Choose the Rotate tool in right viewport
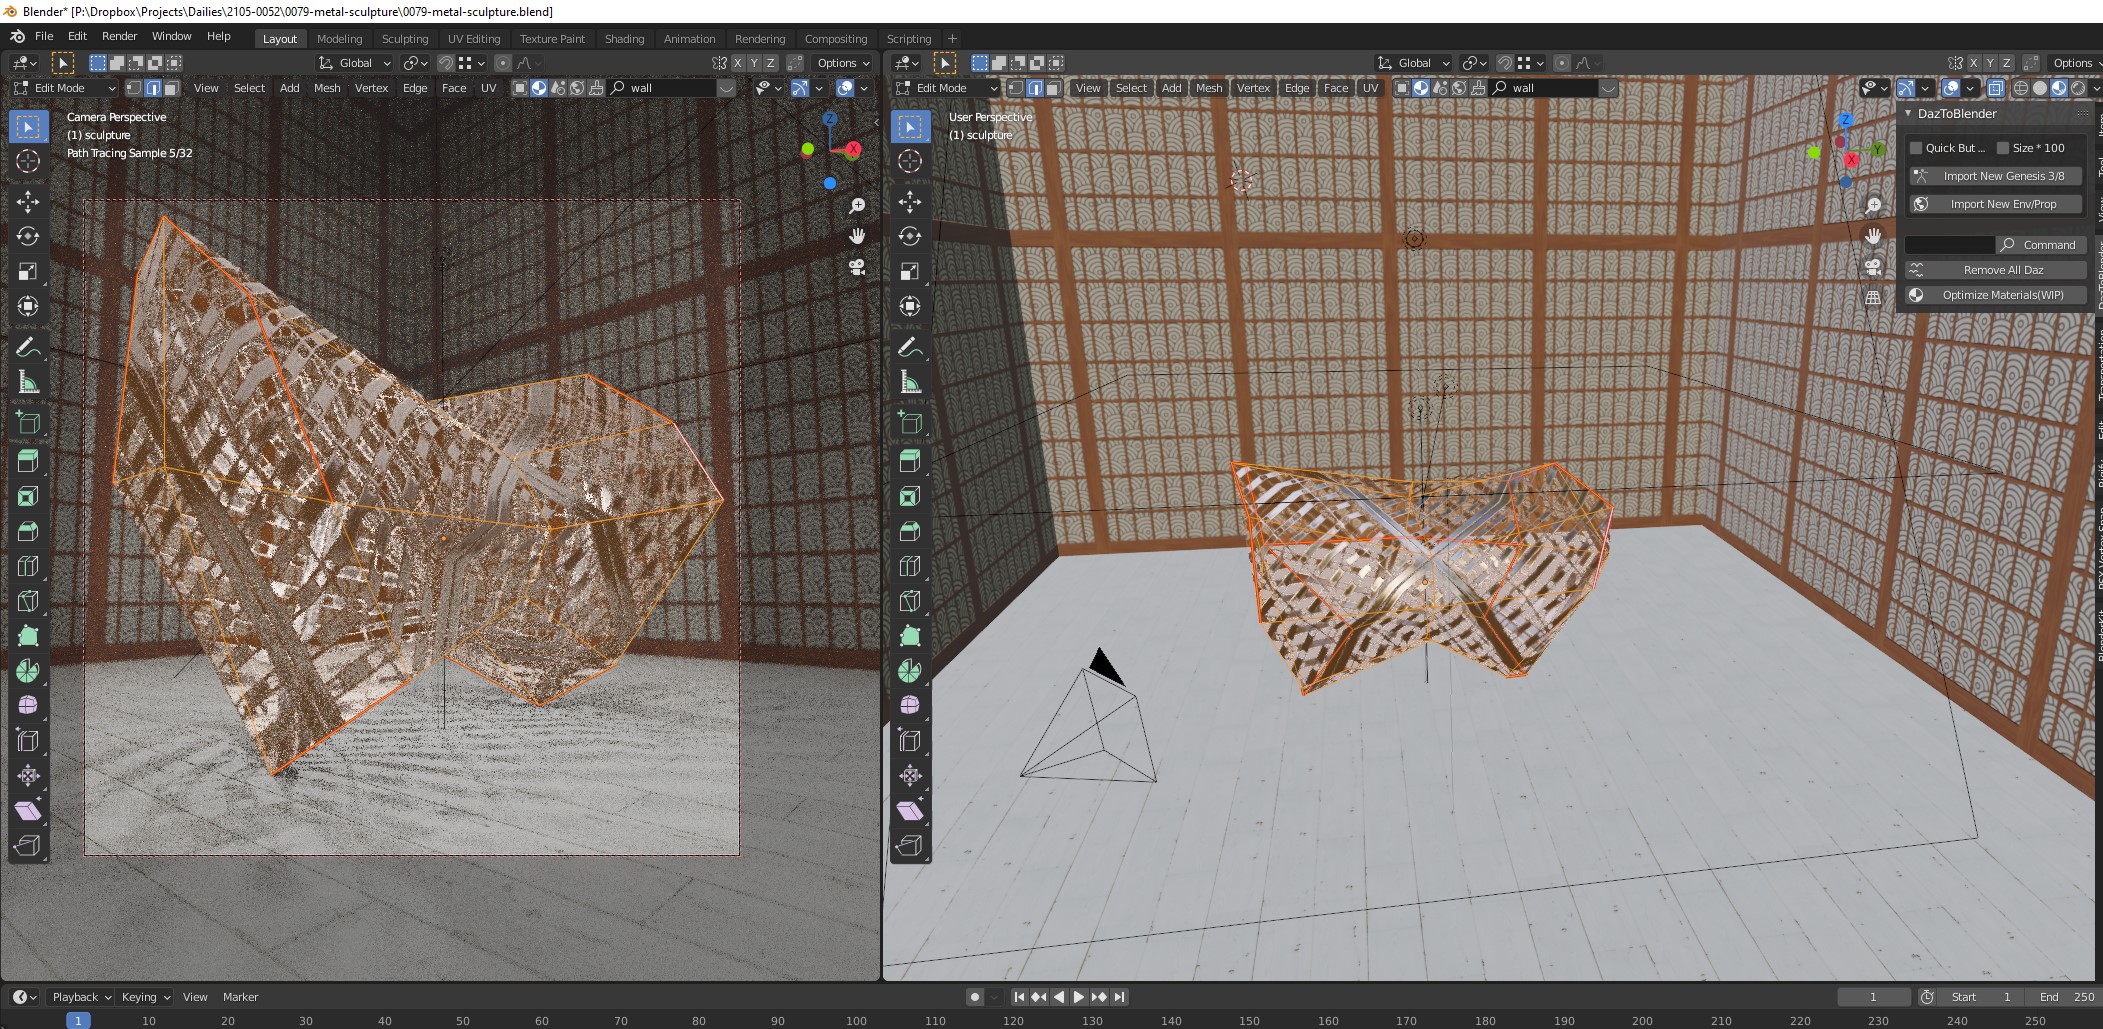The height and width of the screenshot is (1029, 2103). pos(910,236)
